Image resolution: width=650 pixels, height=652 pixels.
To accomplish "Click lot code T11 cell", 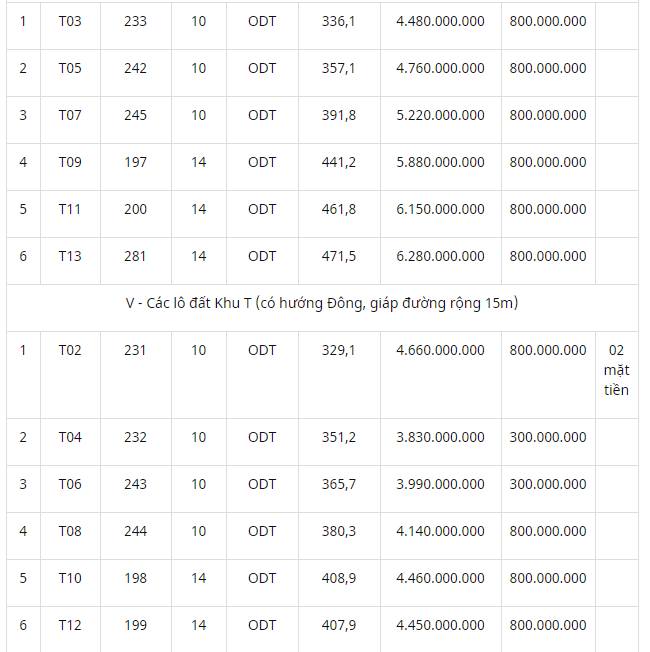I will pos(70,209).
